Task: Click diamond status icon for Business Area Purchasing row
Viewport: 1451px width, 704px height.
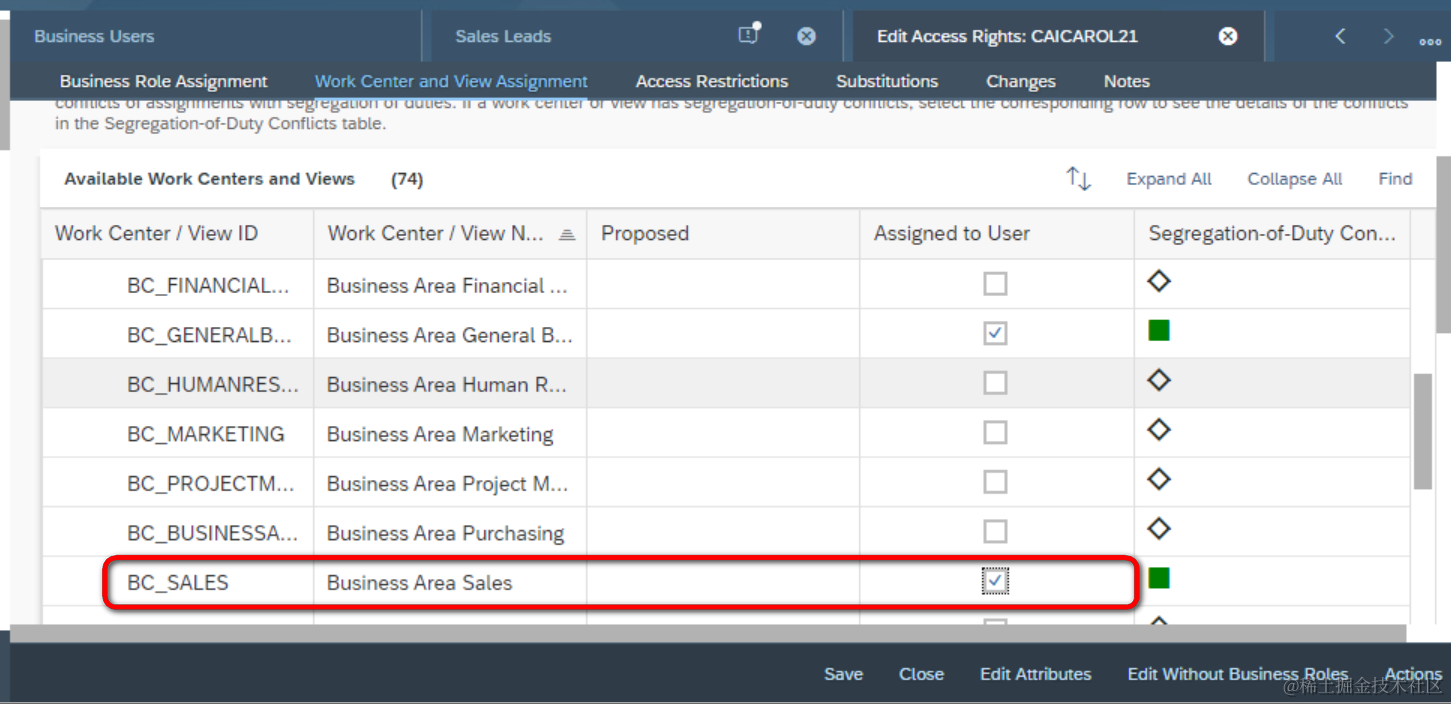Action: [1159, 529]
